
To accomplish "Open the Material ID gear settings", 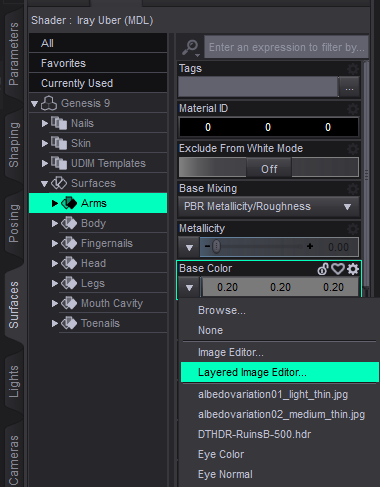I will [353, 109].
